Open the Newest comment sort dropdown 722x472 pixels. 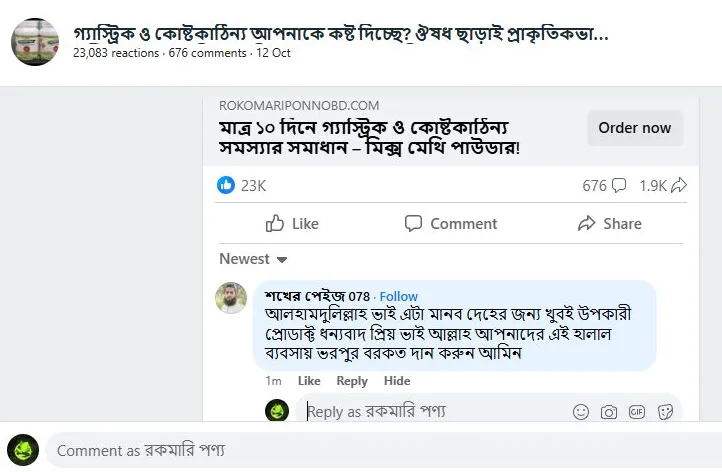point(254,259)
